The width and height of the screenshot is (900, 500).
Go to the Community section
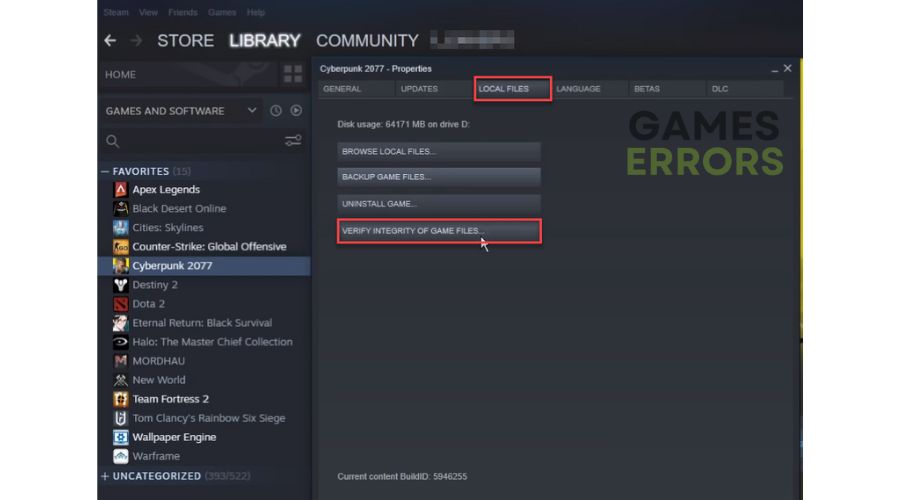tap(367, 40)
